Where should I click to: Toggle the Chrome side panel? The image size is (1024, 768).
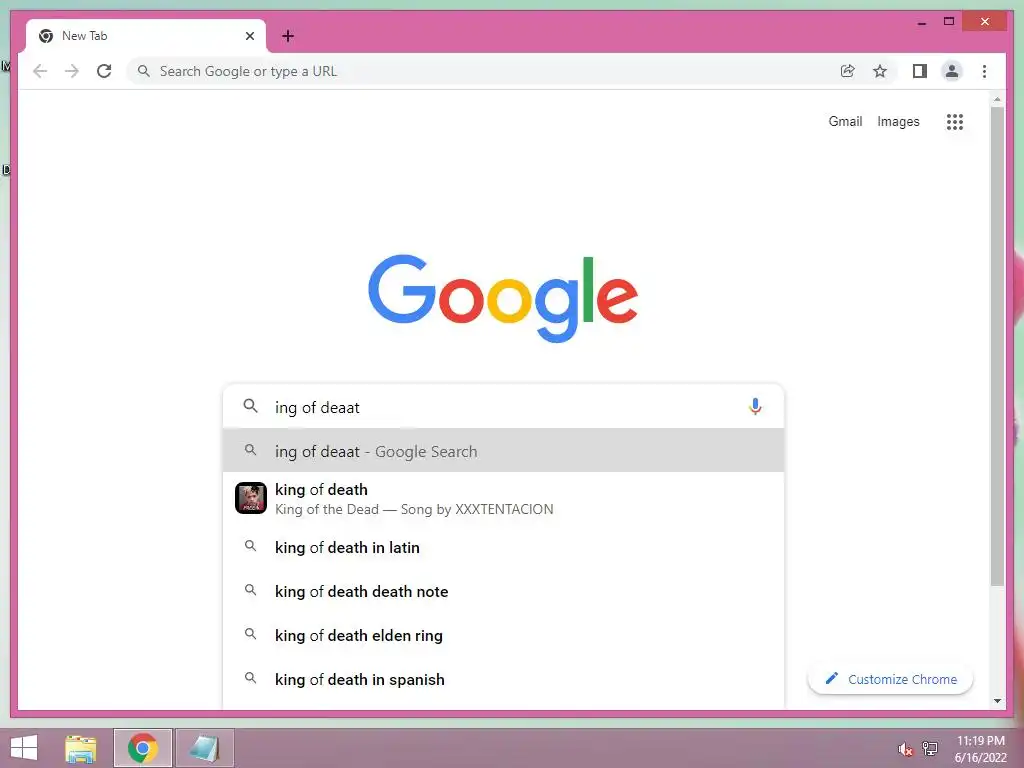[920, 71]
